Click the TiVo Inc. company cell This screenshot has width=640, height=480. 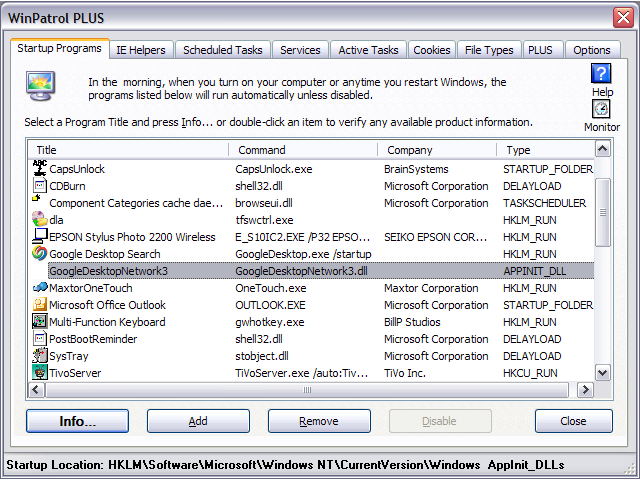point(404,373)
